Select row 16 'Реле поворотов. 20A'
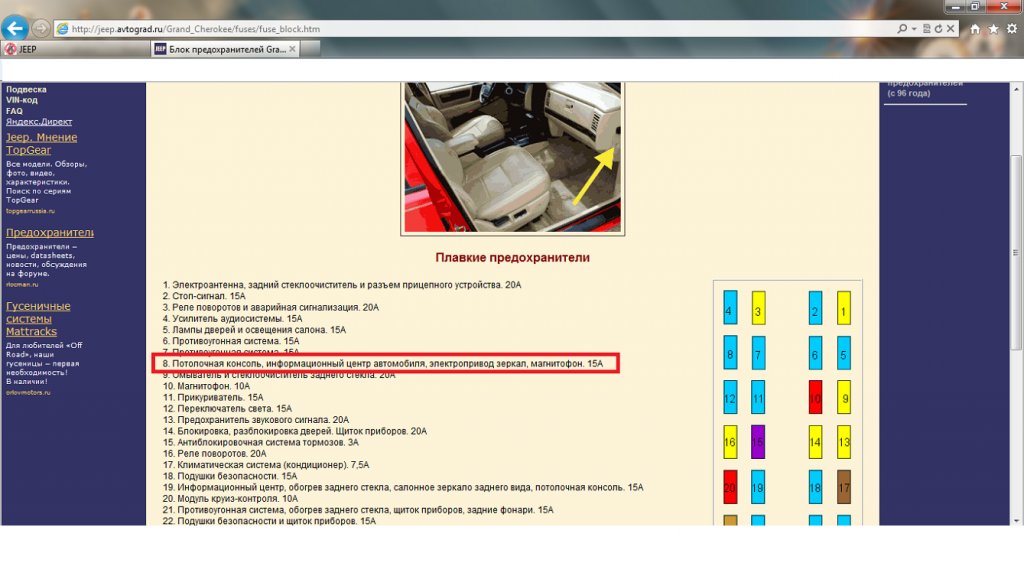 [x=214, y=453]
